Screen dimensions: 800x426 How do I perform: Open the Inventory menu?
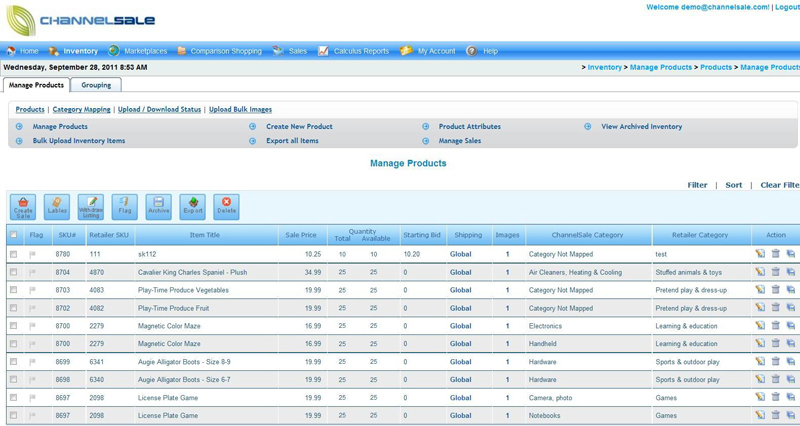click(80, 51)
